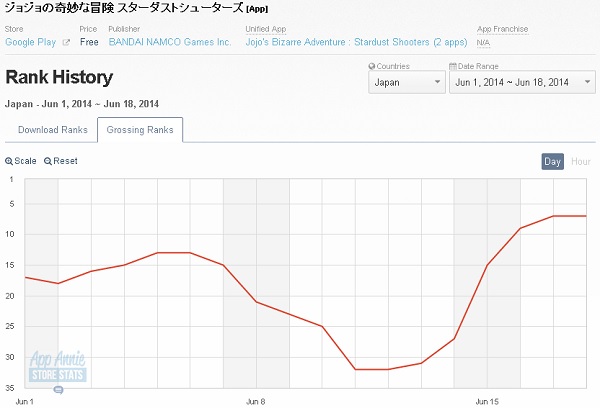Open the Jun 1 – Jun 18 date range dropdown

(x=515, y=82)
